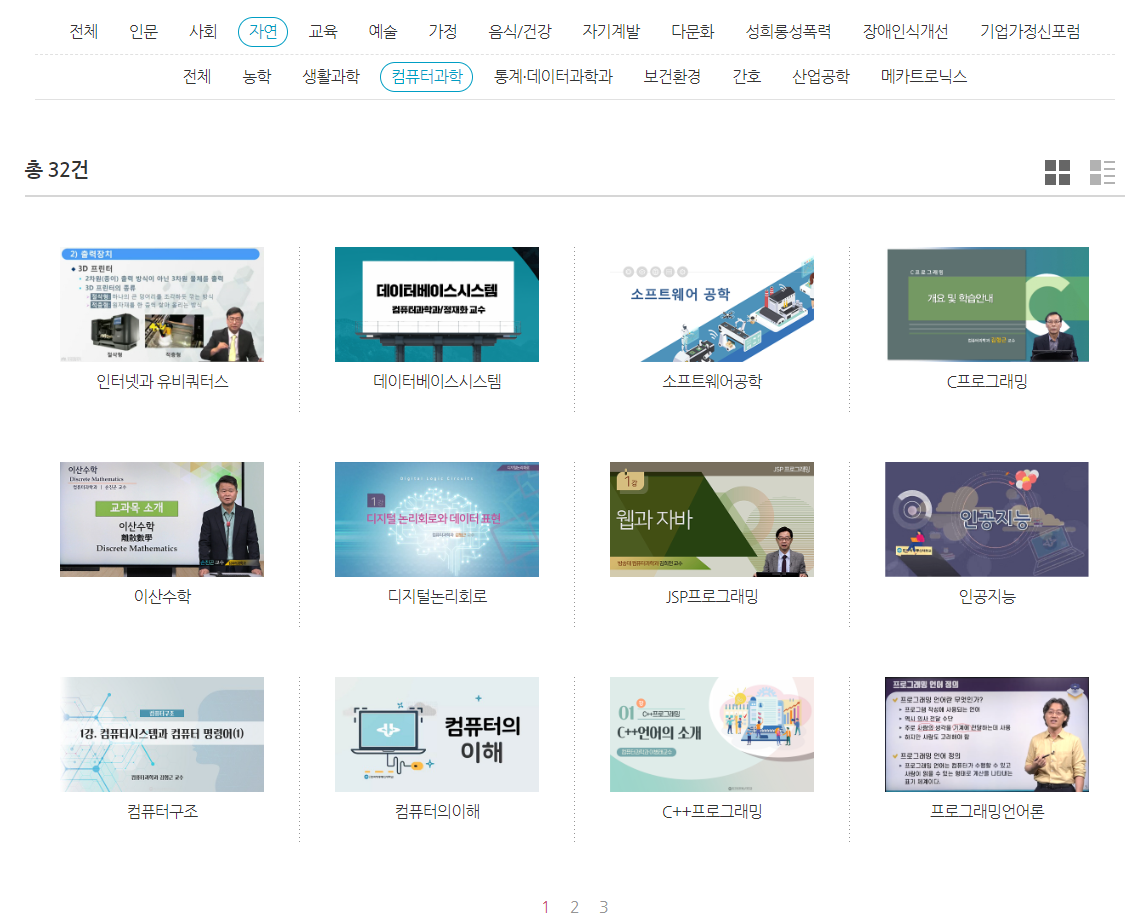The height and width of the screenshot is (924, 1141).
Task: Select the 자기계발 category tab
Action: click(611, 31)
